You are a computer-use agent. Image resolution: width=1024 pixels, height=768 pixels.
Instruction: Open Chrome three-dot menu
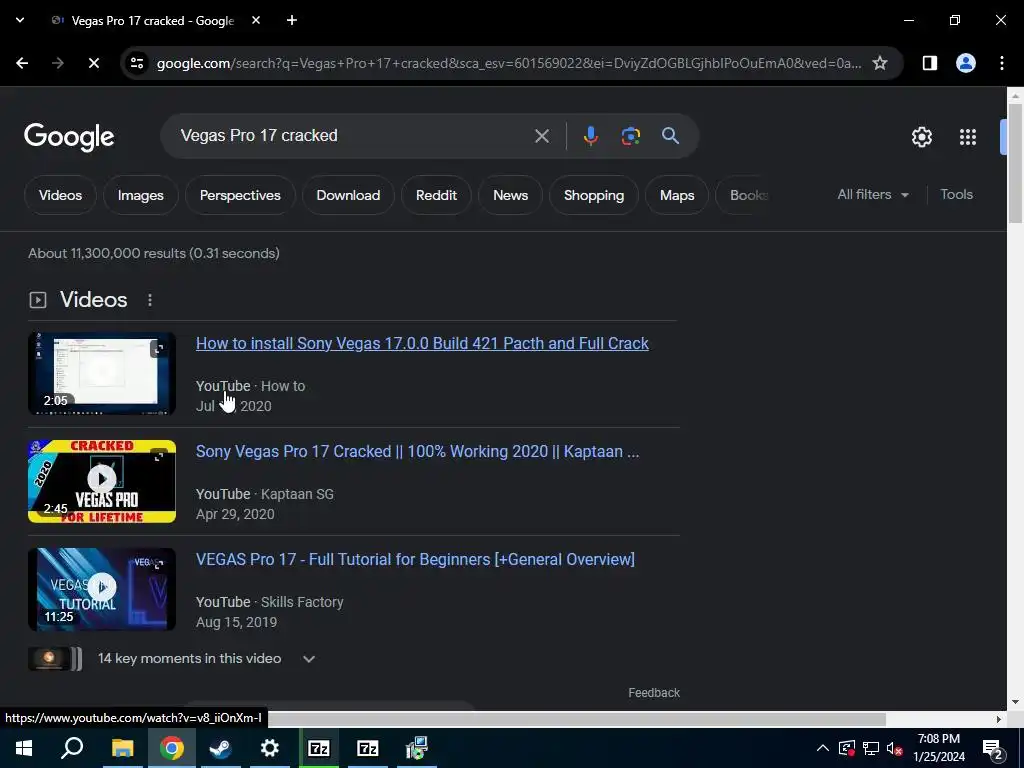point(1002,63)
